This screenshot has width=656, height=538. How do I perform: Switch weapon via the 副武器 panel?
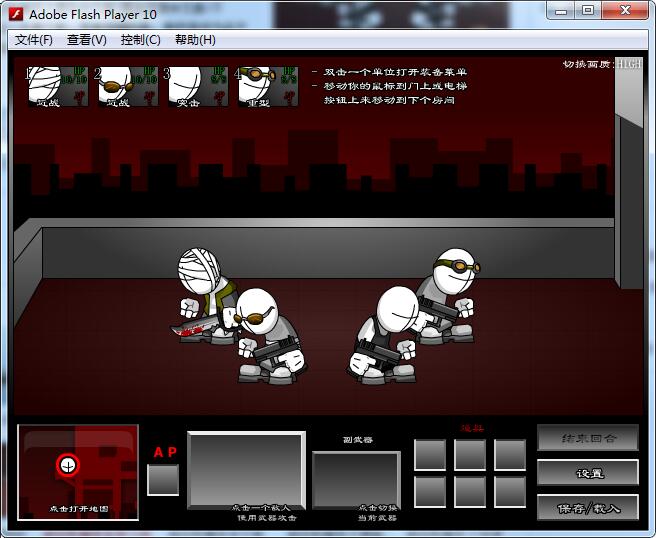[356, 480]
